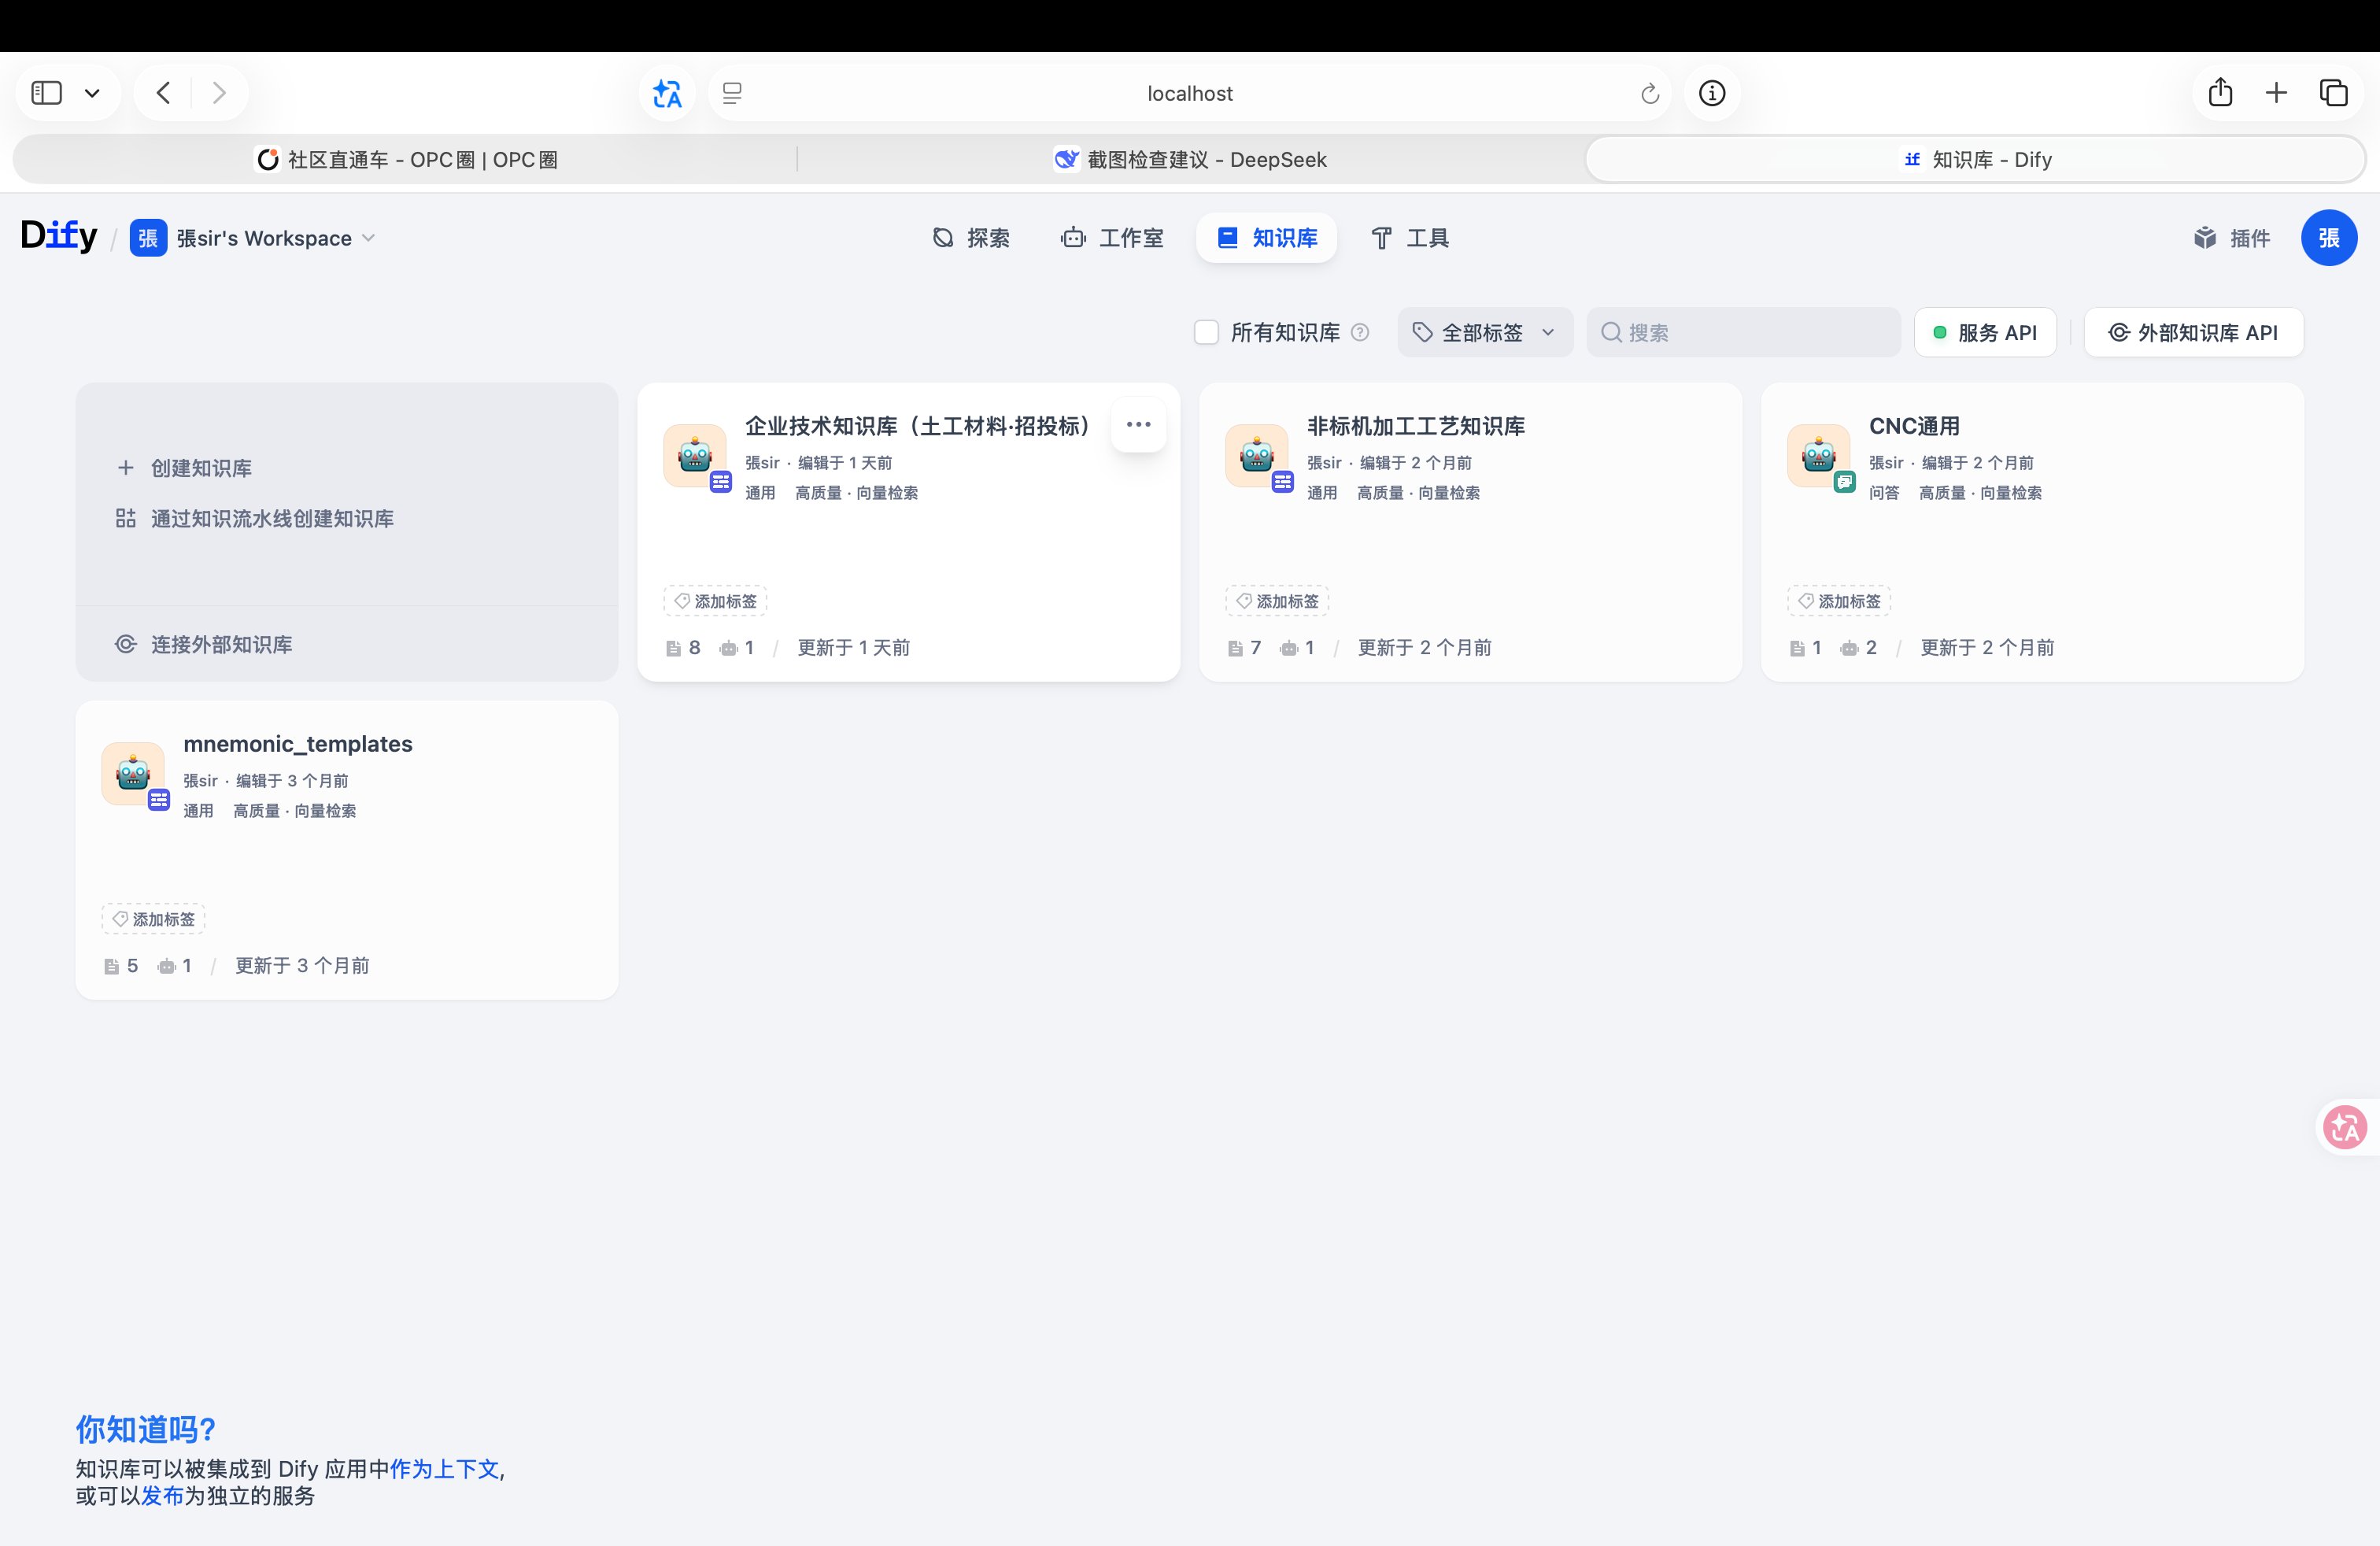This screenshot has height=1546, width=2380.
Task: Expand the 全部标签 tag filter dropdown
Action: [x=1485, y=332]
